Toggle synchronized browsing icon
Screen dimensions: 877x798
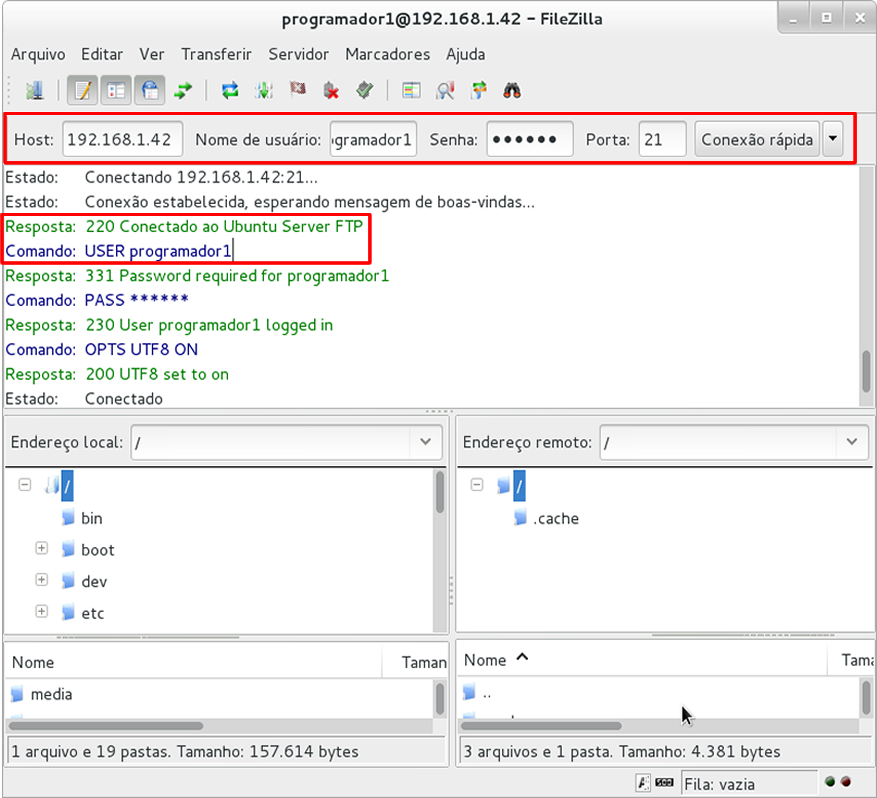(x=479, y=90)
